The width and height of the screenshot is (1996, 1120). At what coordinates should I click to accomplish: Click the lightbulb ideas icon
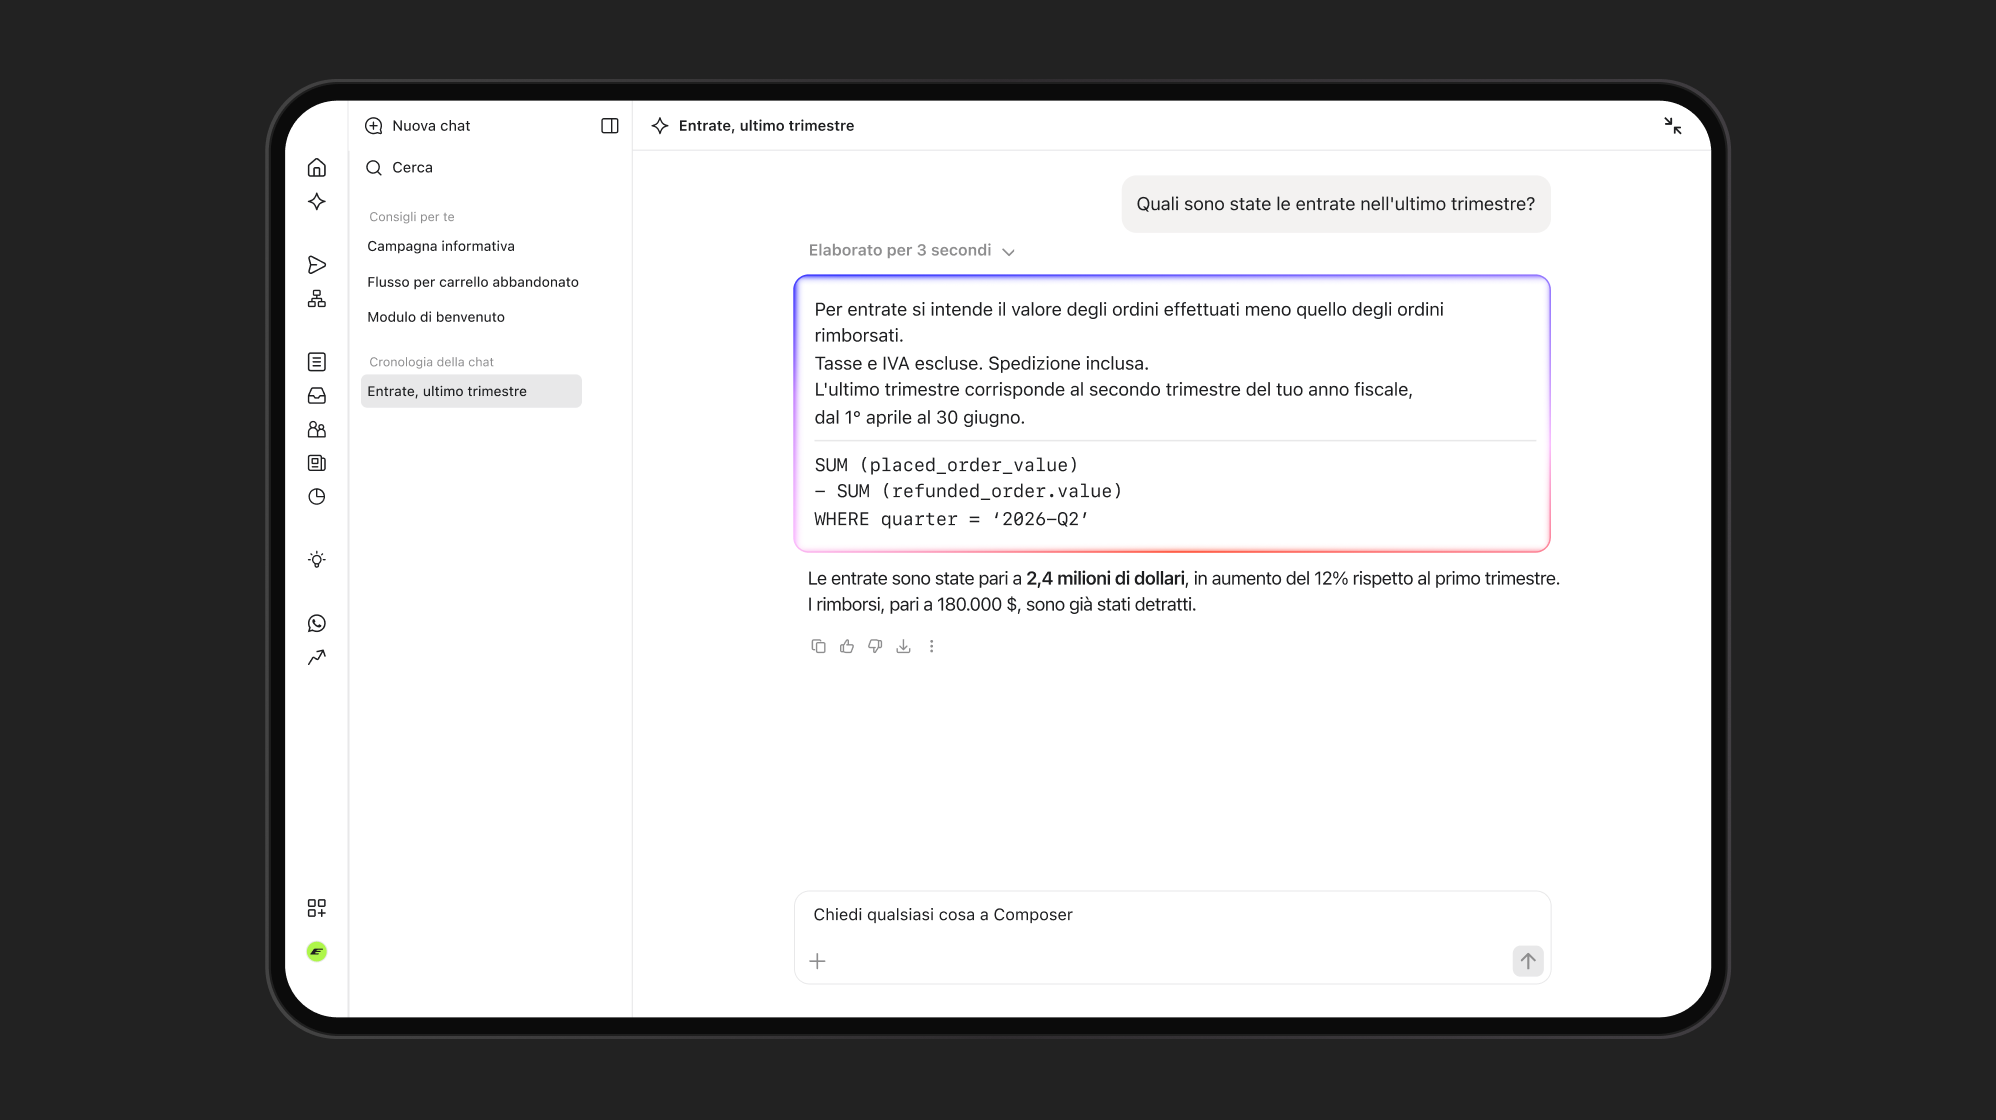pyautogui.click(x=317, y=560)
